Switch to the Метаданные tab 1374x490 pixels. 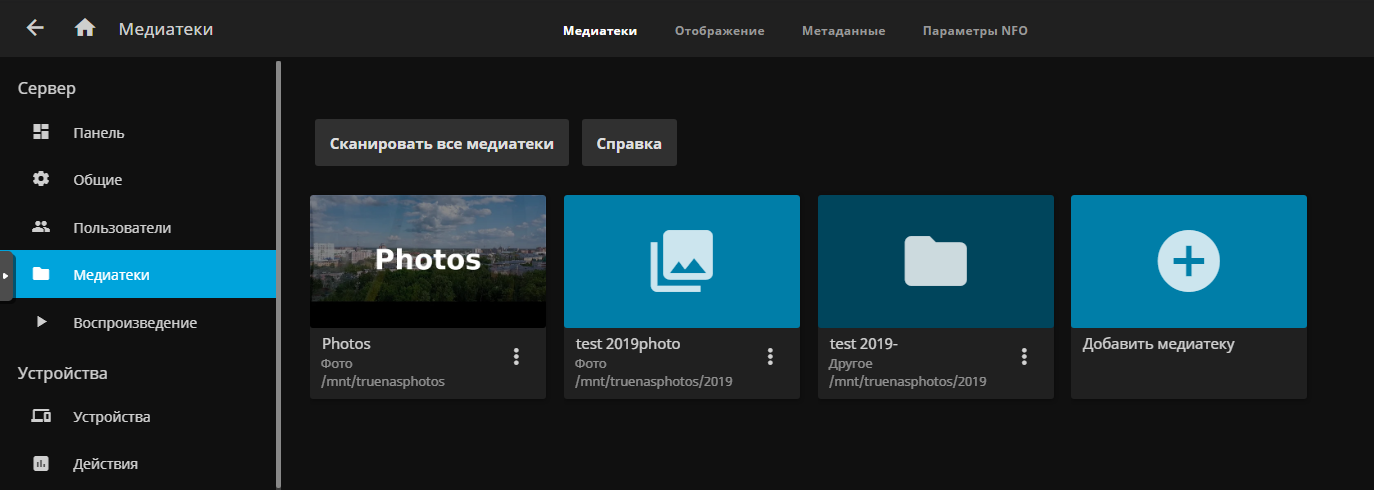coord(843,31)
